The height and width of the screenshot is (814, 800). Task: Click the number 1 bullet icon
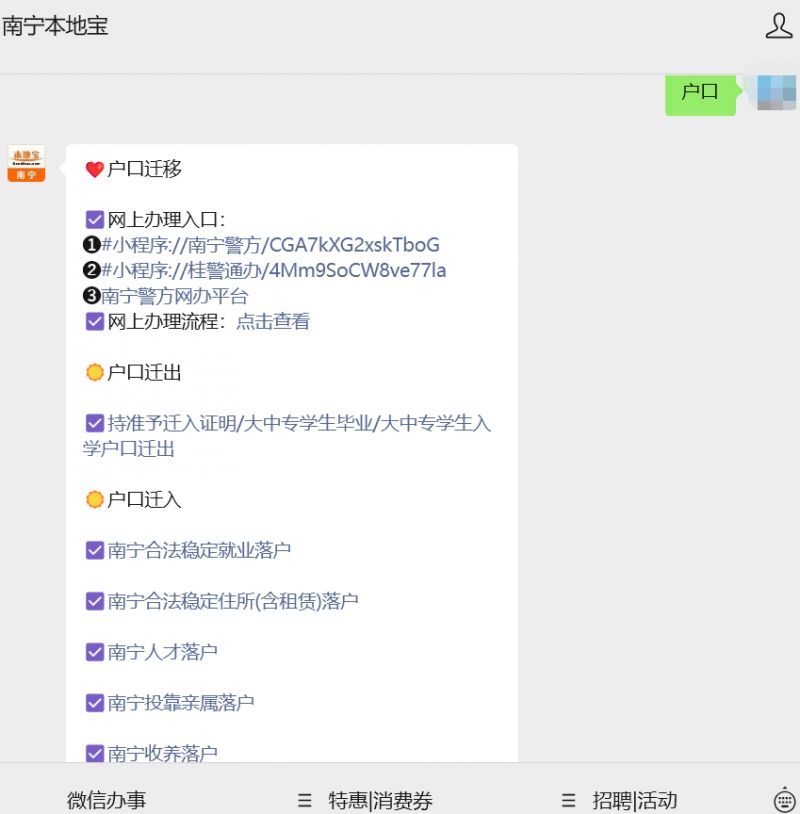pyautogui.click(x=92, y=245)
